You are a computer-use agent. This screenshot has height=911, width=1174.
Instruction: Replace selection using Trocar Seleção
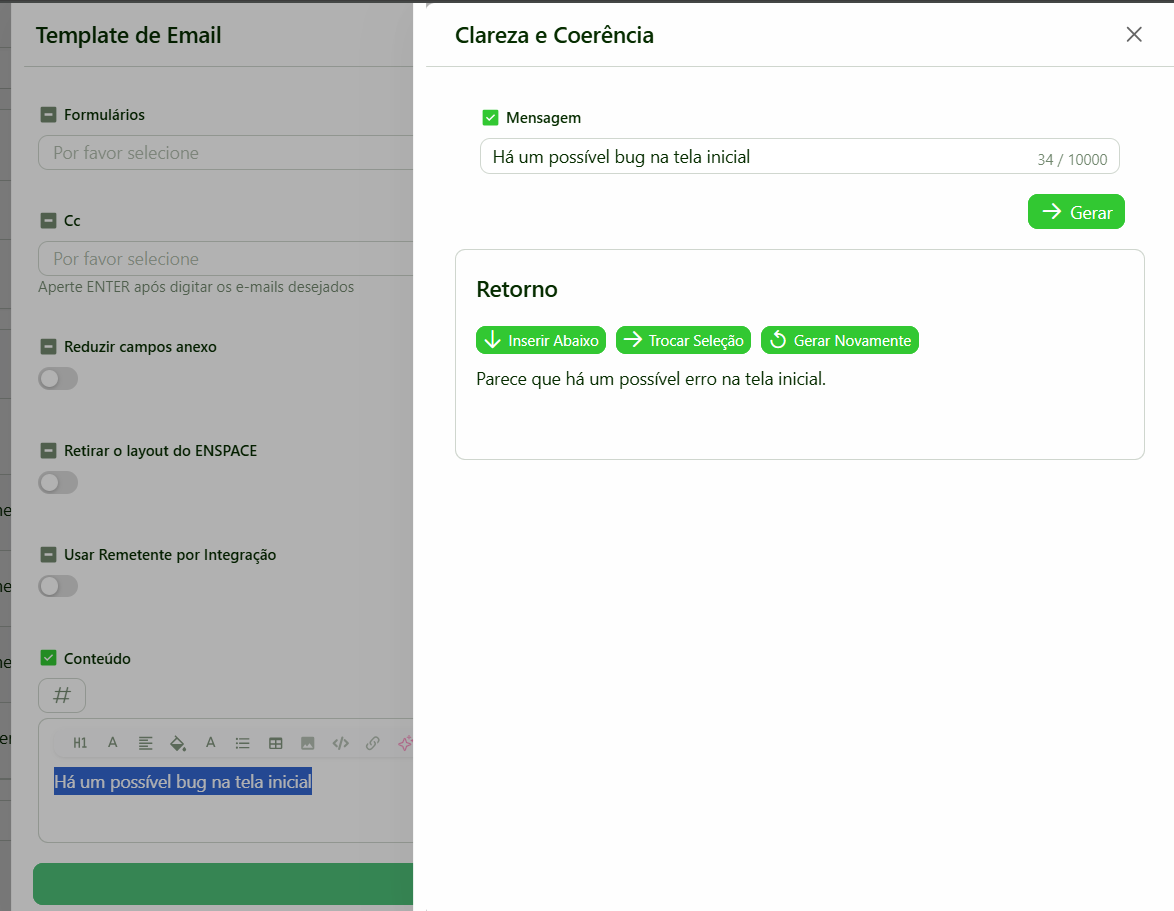[684, 340]
